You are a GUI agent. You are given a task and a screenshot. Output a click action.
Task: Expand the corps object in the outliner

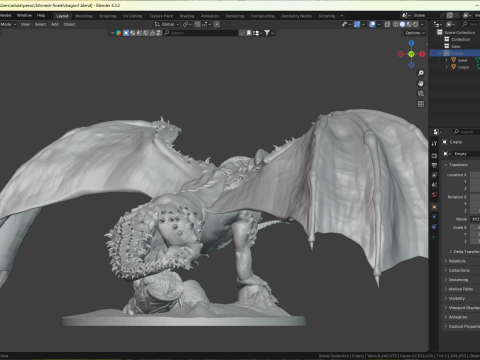pyautogui.click(x=446, y=67)
